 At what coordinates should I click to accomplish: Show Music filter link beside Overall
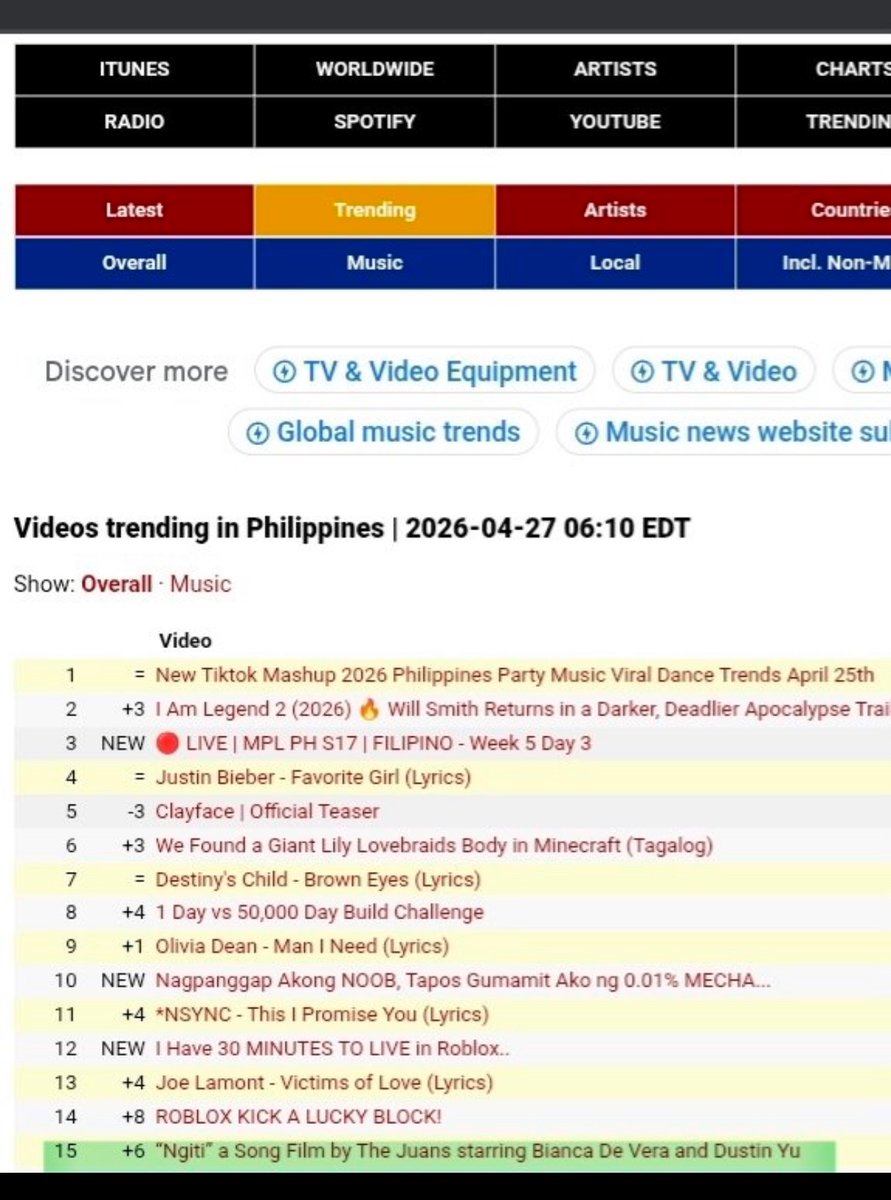click(200, 584)
